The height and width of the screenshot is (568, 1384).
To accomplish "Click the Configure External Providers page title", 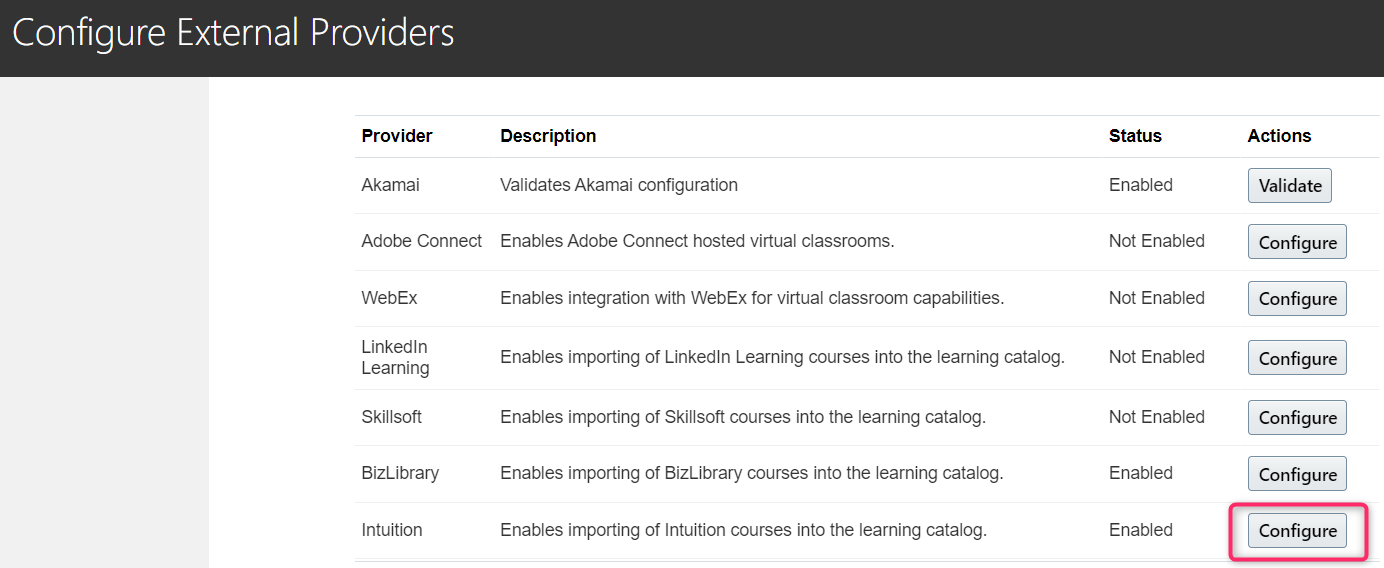I will pos(233,33).
